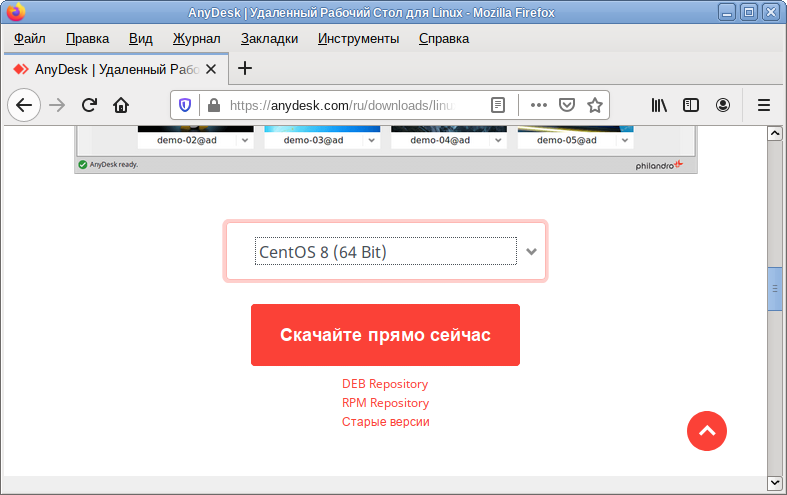Open the Правка menu
This screenshot has height=495, width=787.
coord(87,39)
